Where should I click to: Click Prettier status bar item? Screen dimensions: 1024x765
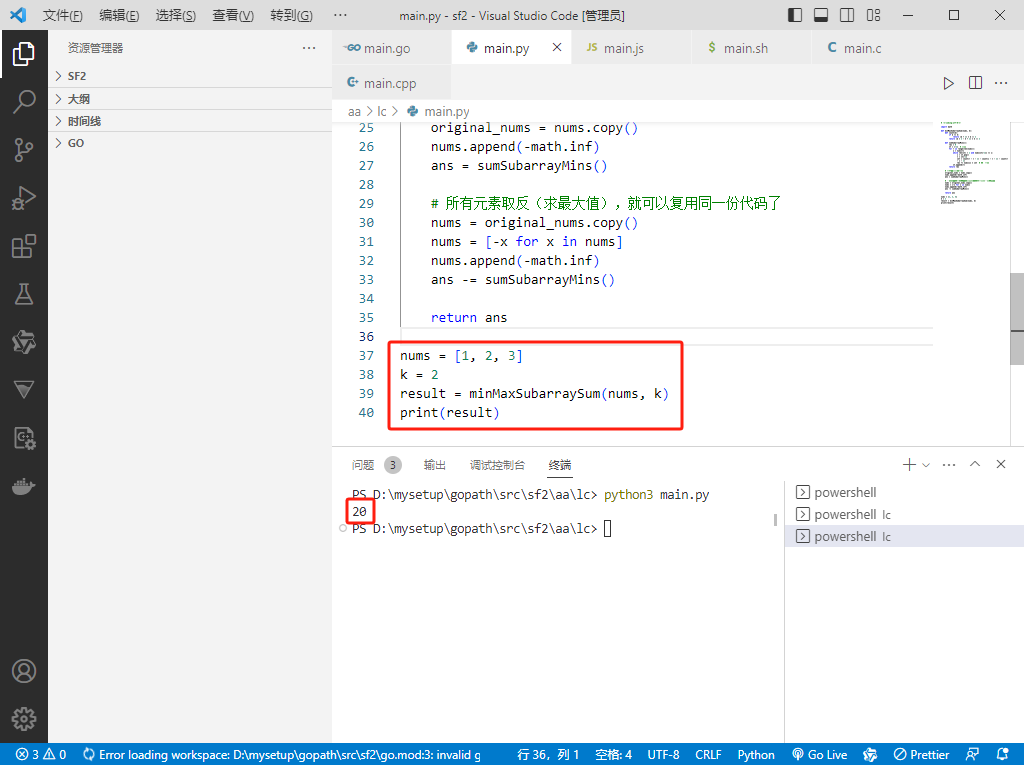(x=921, y=755)
